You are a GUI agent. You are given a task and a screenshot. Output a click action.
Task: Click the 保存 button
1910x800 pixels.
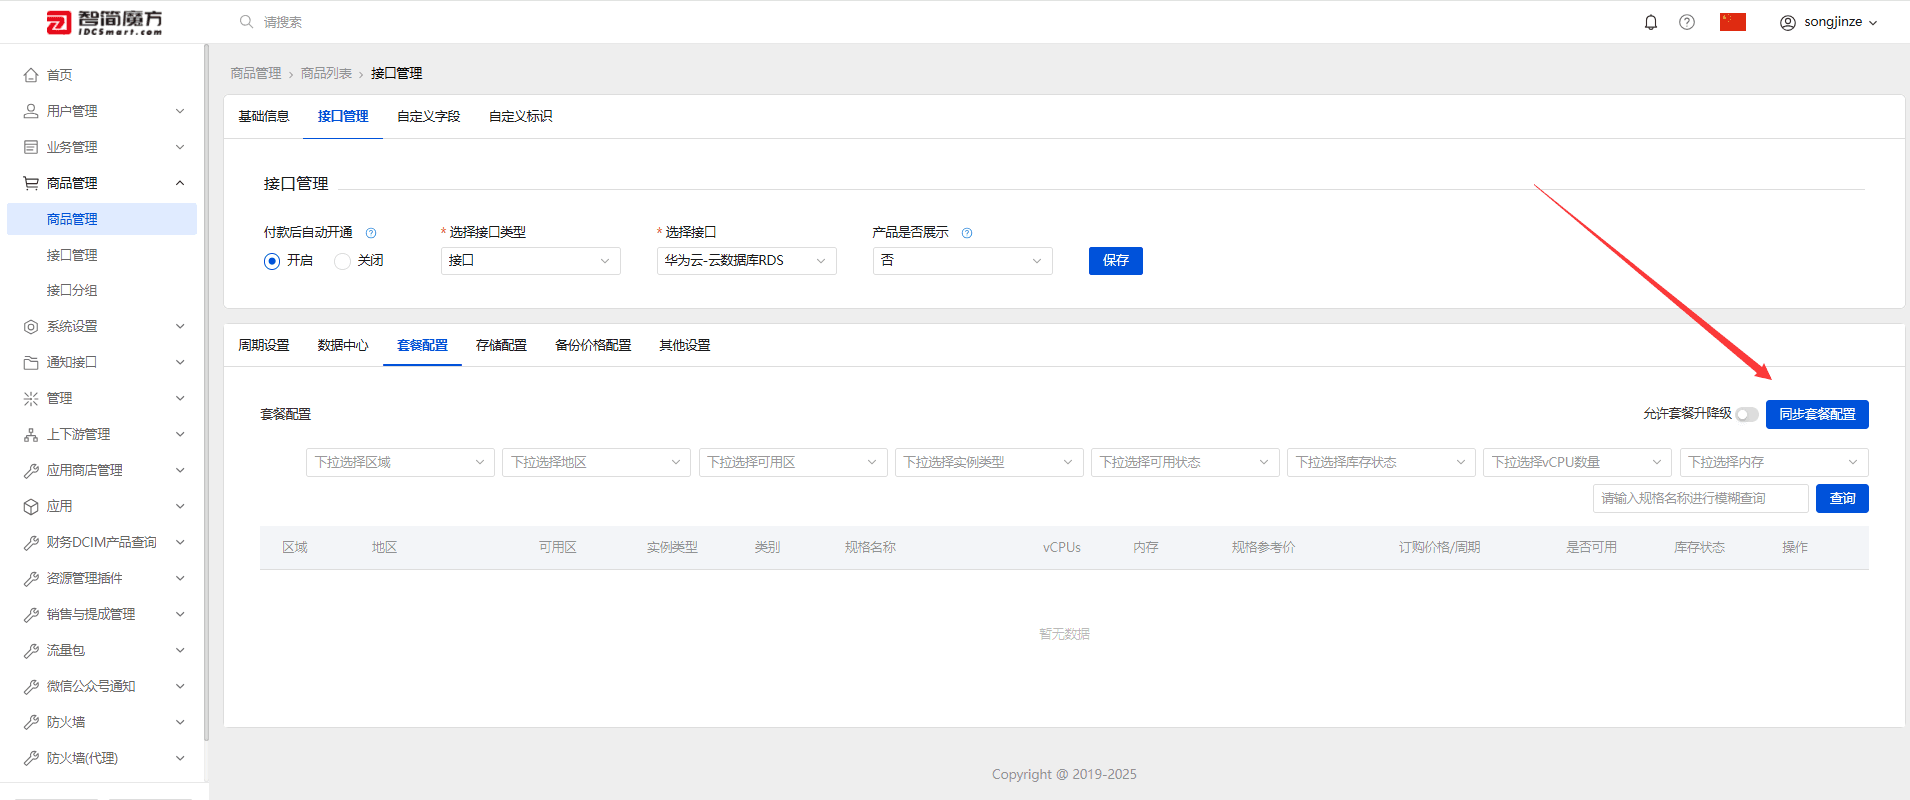(1116, 261)
